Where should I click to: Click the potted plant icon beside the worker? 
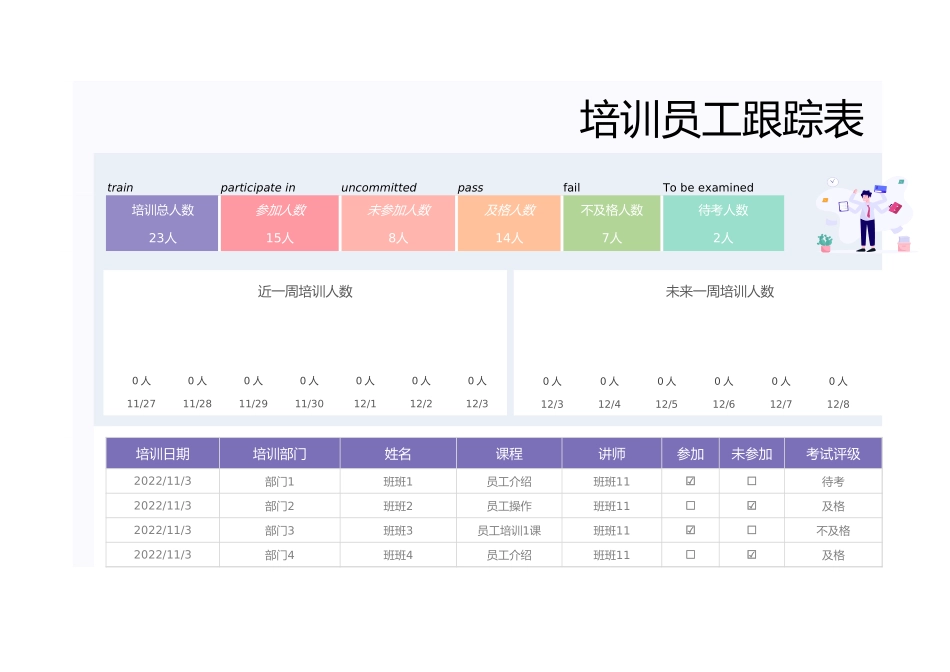point(824,243)
